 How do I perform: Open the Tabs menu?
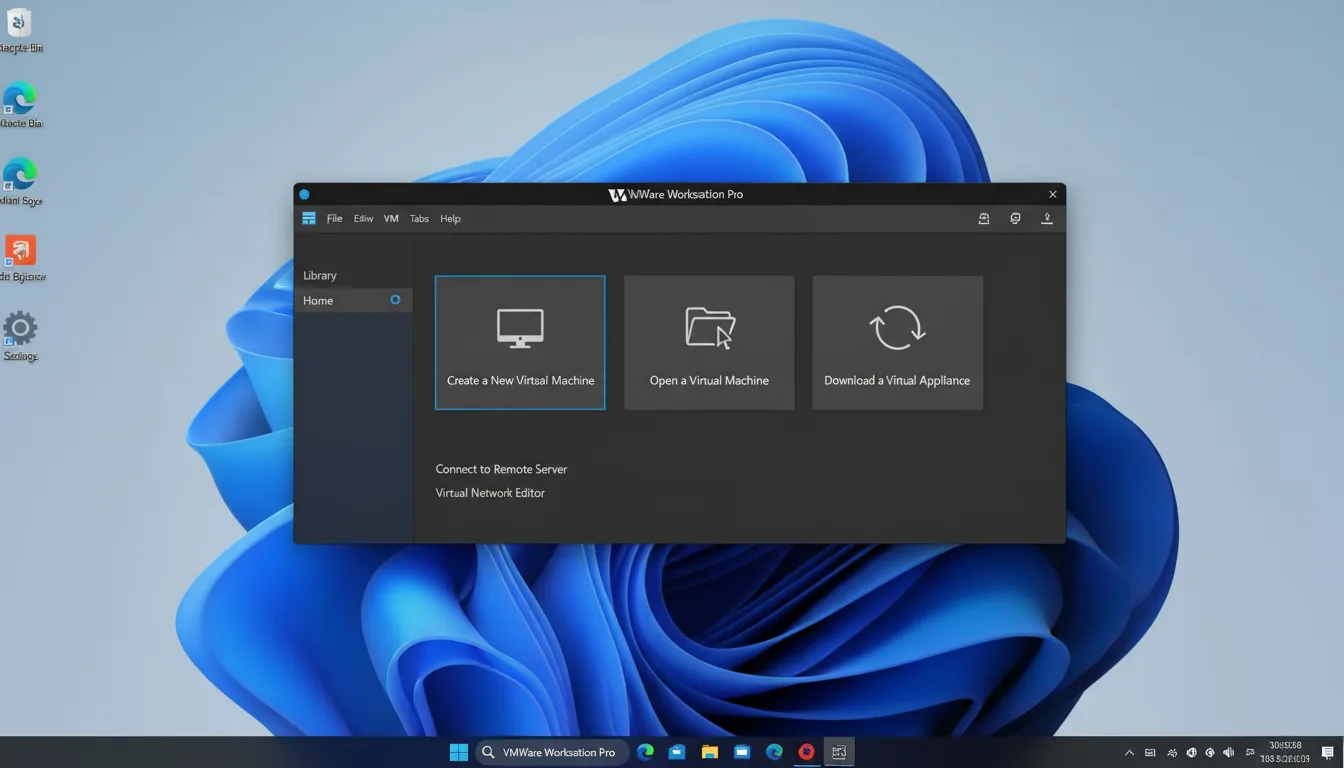pos(419,218)
